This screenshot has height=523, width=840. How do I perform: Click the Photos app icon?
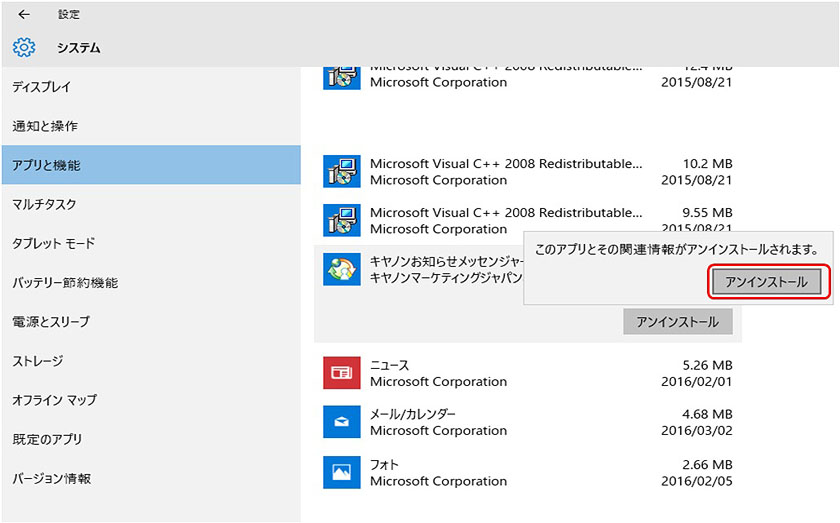click(341, 471)
